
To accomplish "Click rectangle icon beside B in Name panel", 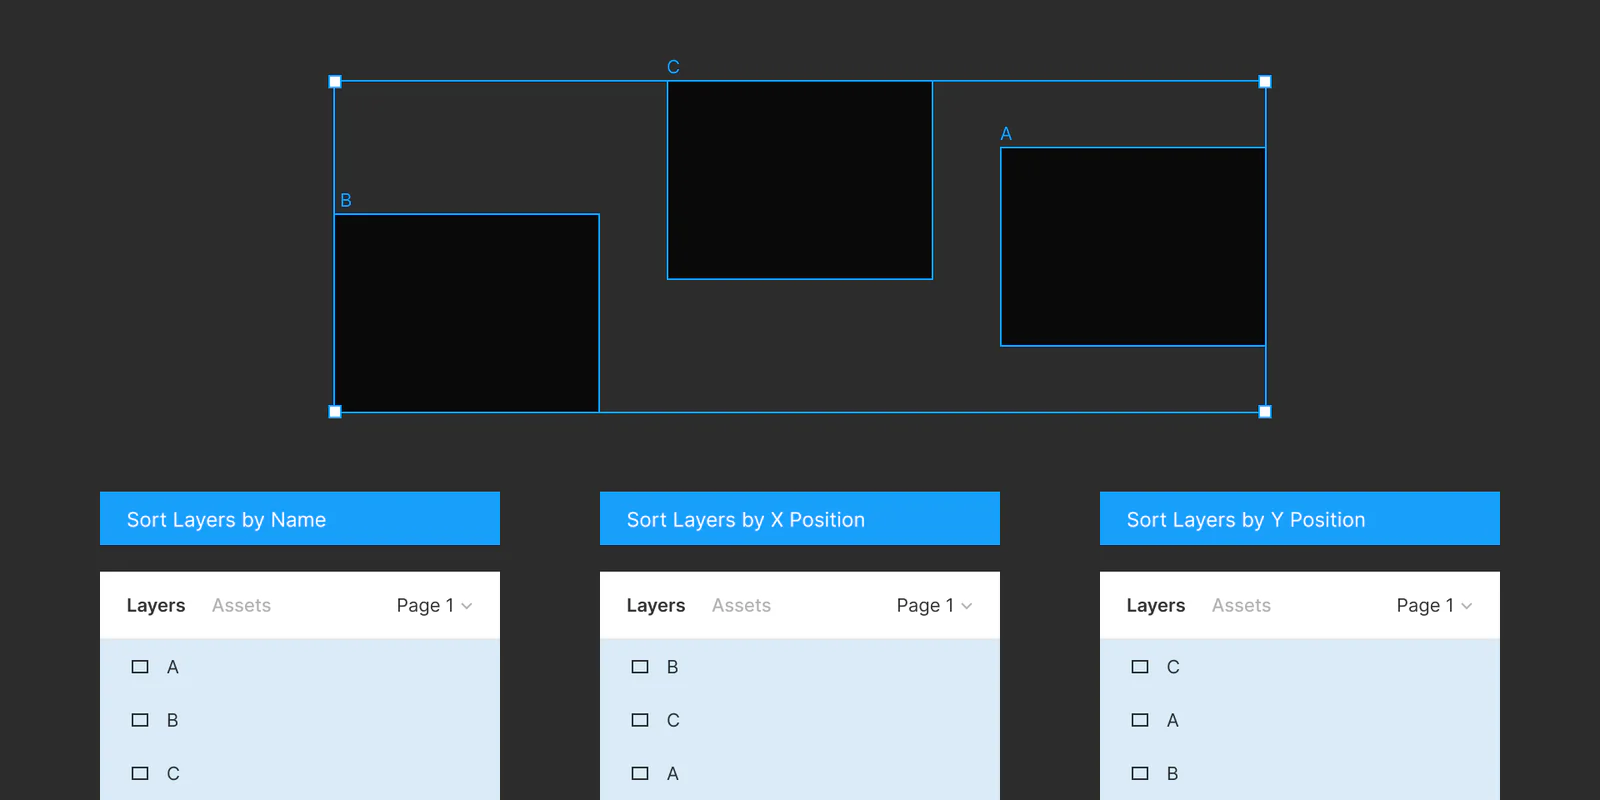I will (x=140, y=720).
